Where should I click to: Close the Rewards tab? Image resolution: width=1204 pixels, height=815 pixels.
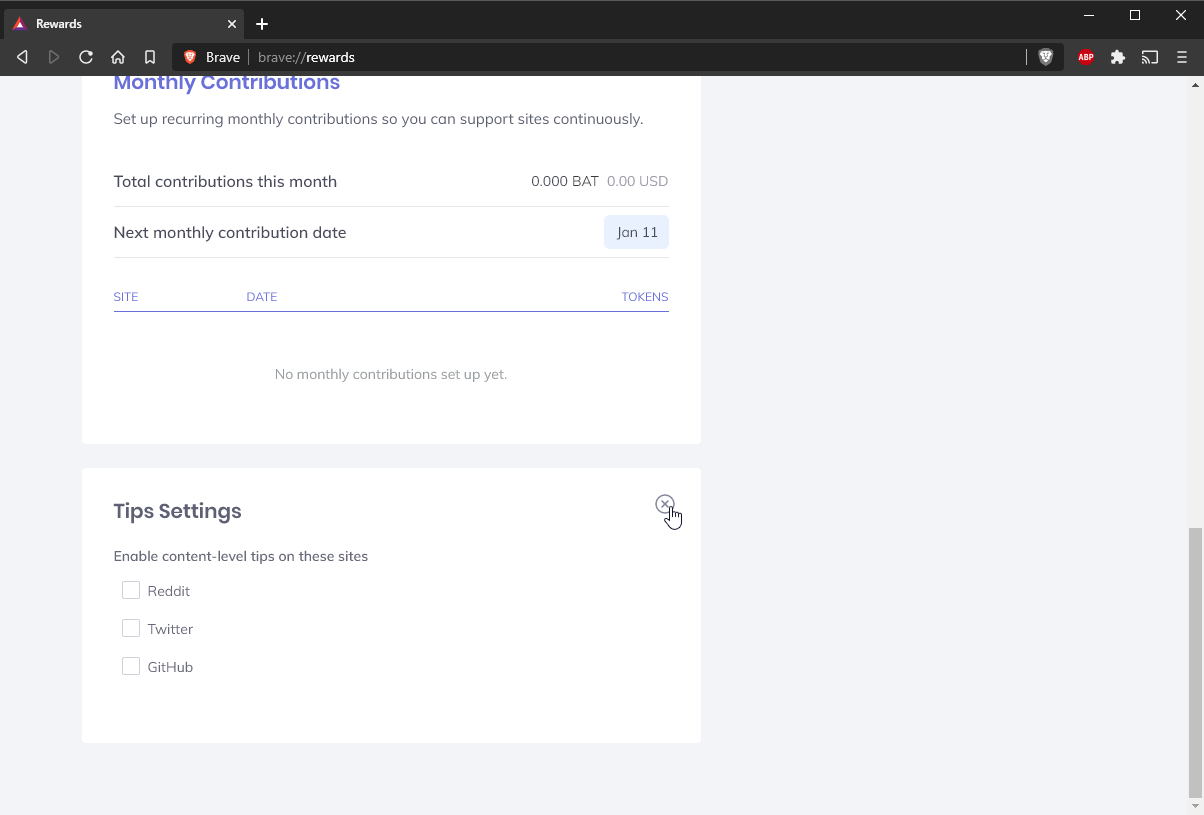[232, 23]
